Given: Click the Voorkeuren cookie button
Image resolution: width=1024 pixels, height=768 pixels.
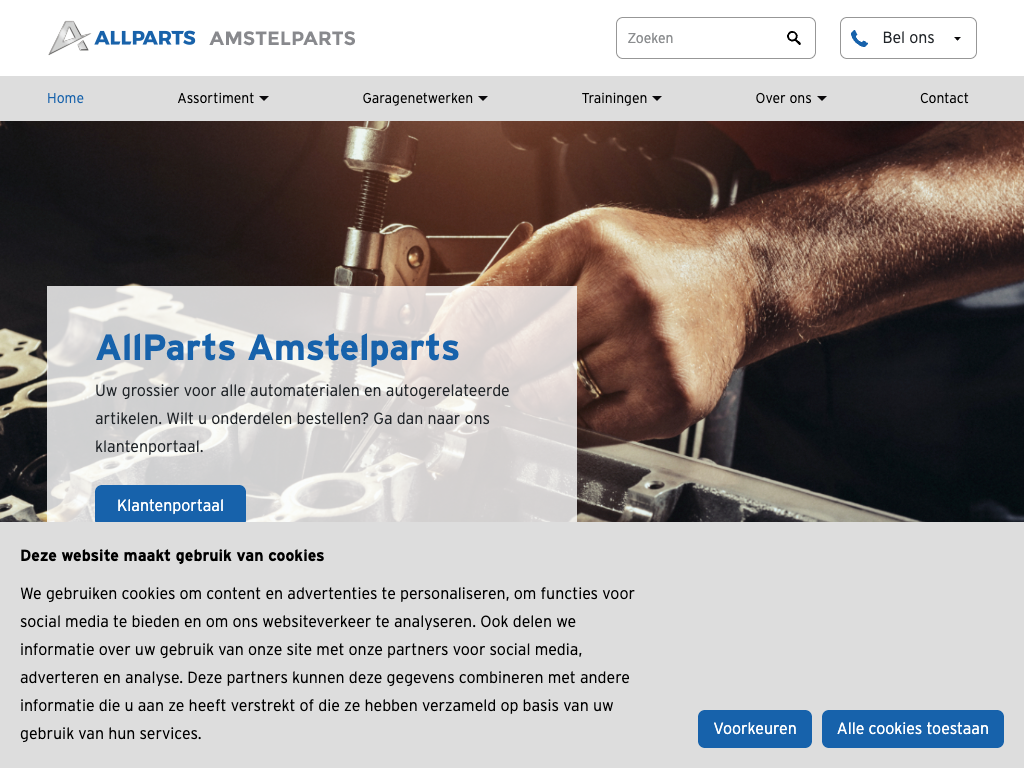Looking at the screenshot, I should (x=755, y=729).
